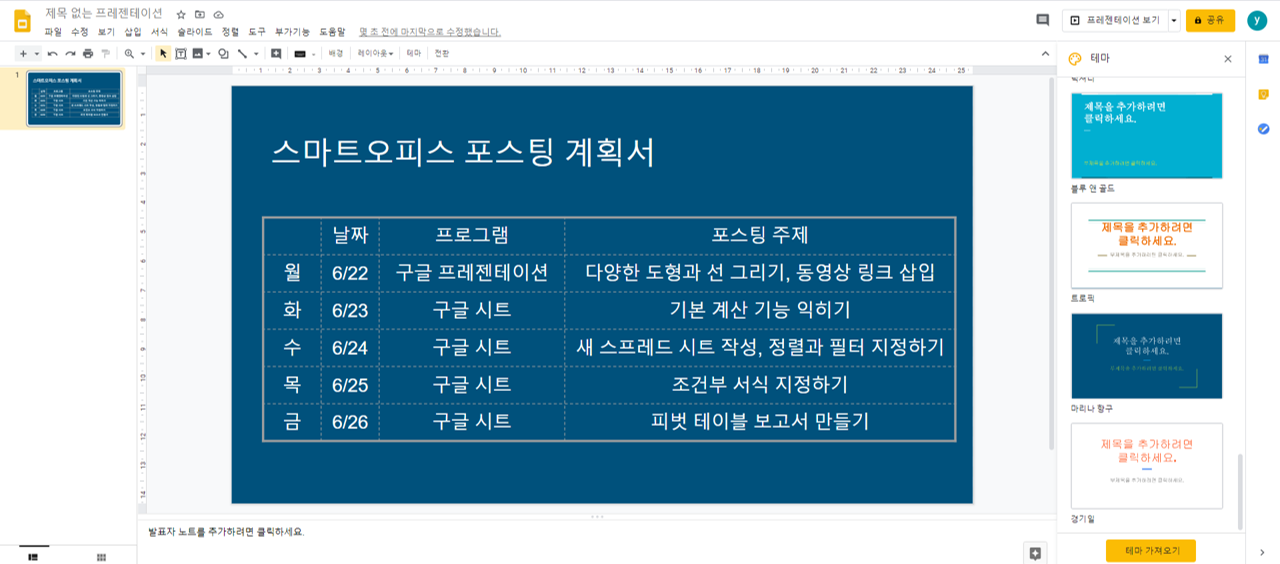Check cloud save status icon
This screenshot has width=1280, height=564.
click(x=218, y=15)
